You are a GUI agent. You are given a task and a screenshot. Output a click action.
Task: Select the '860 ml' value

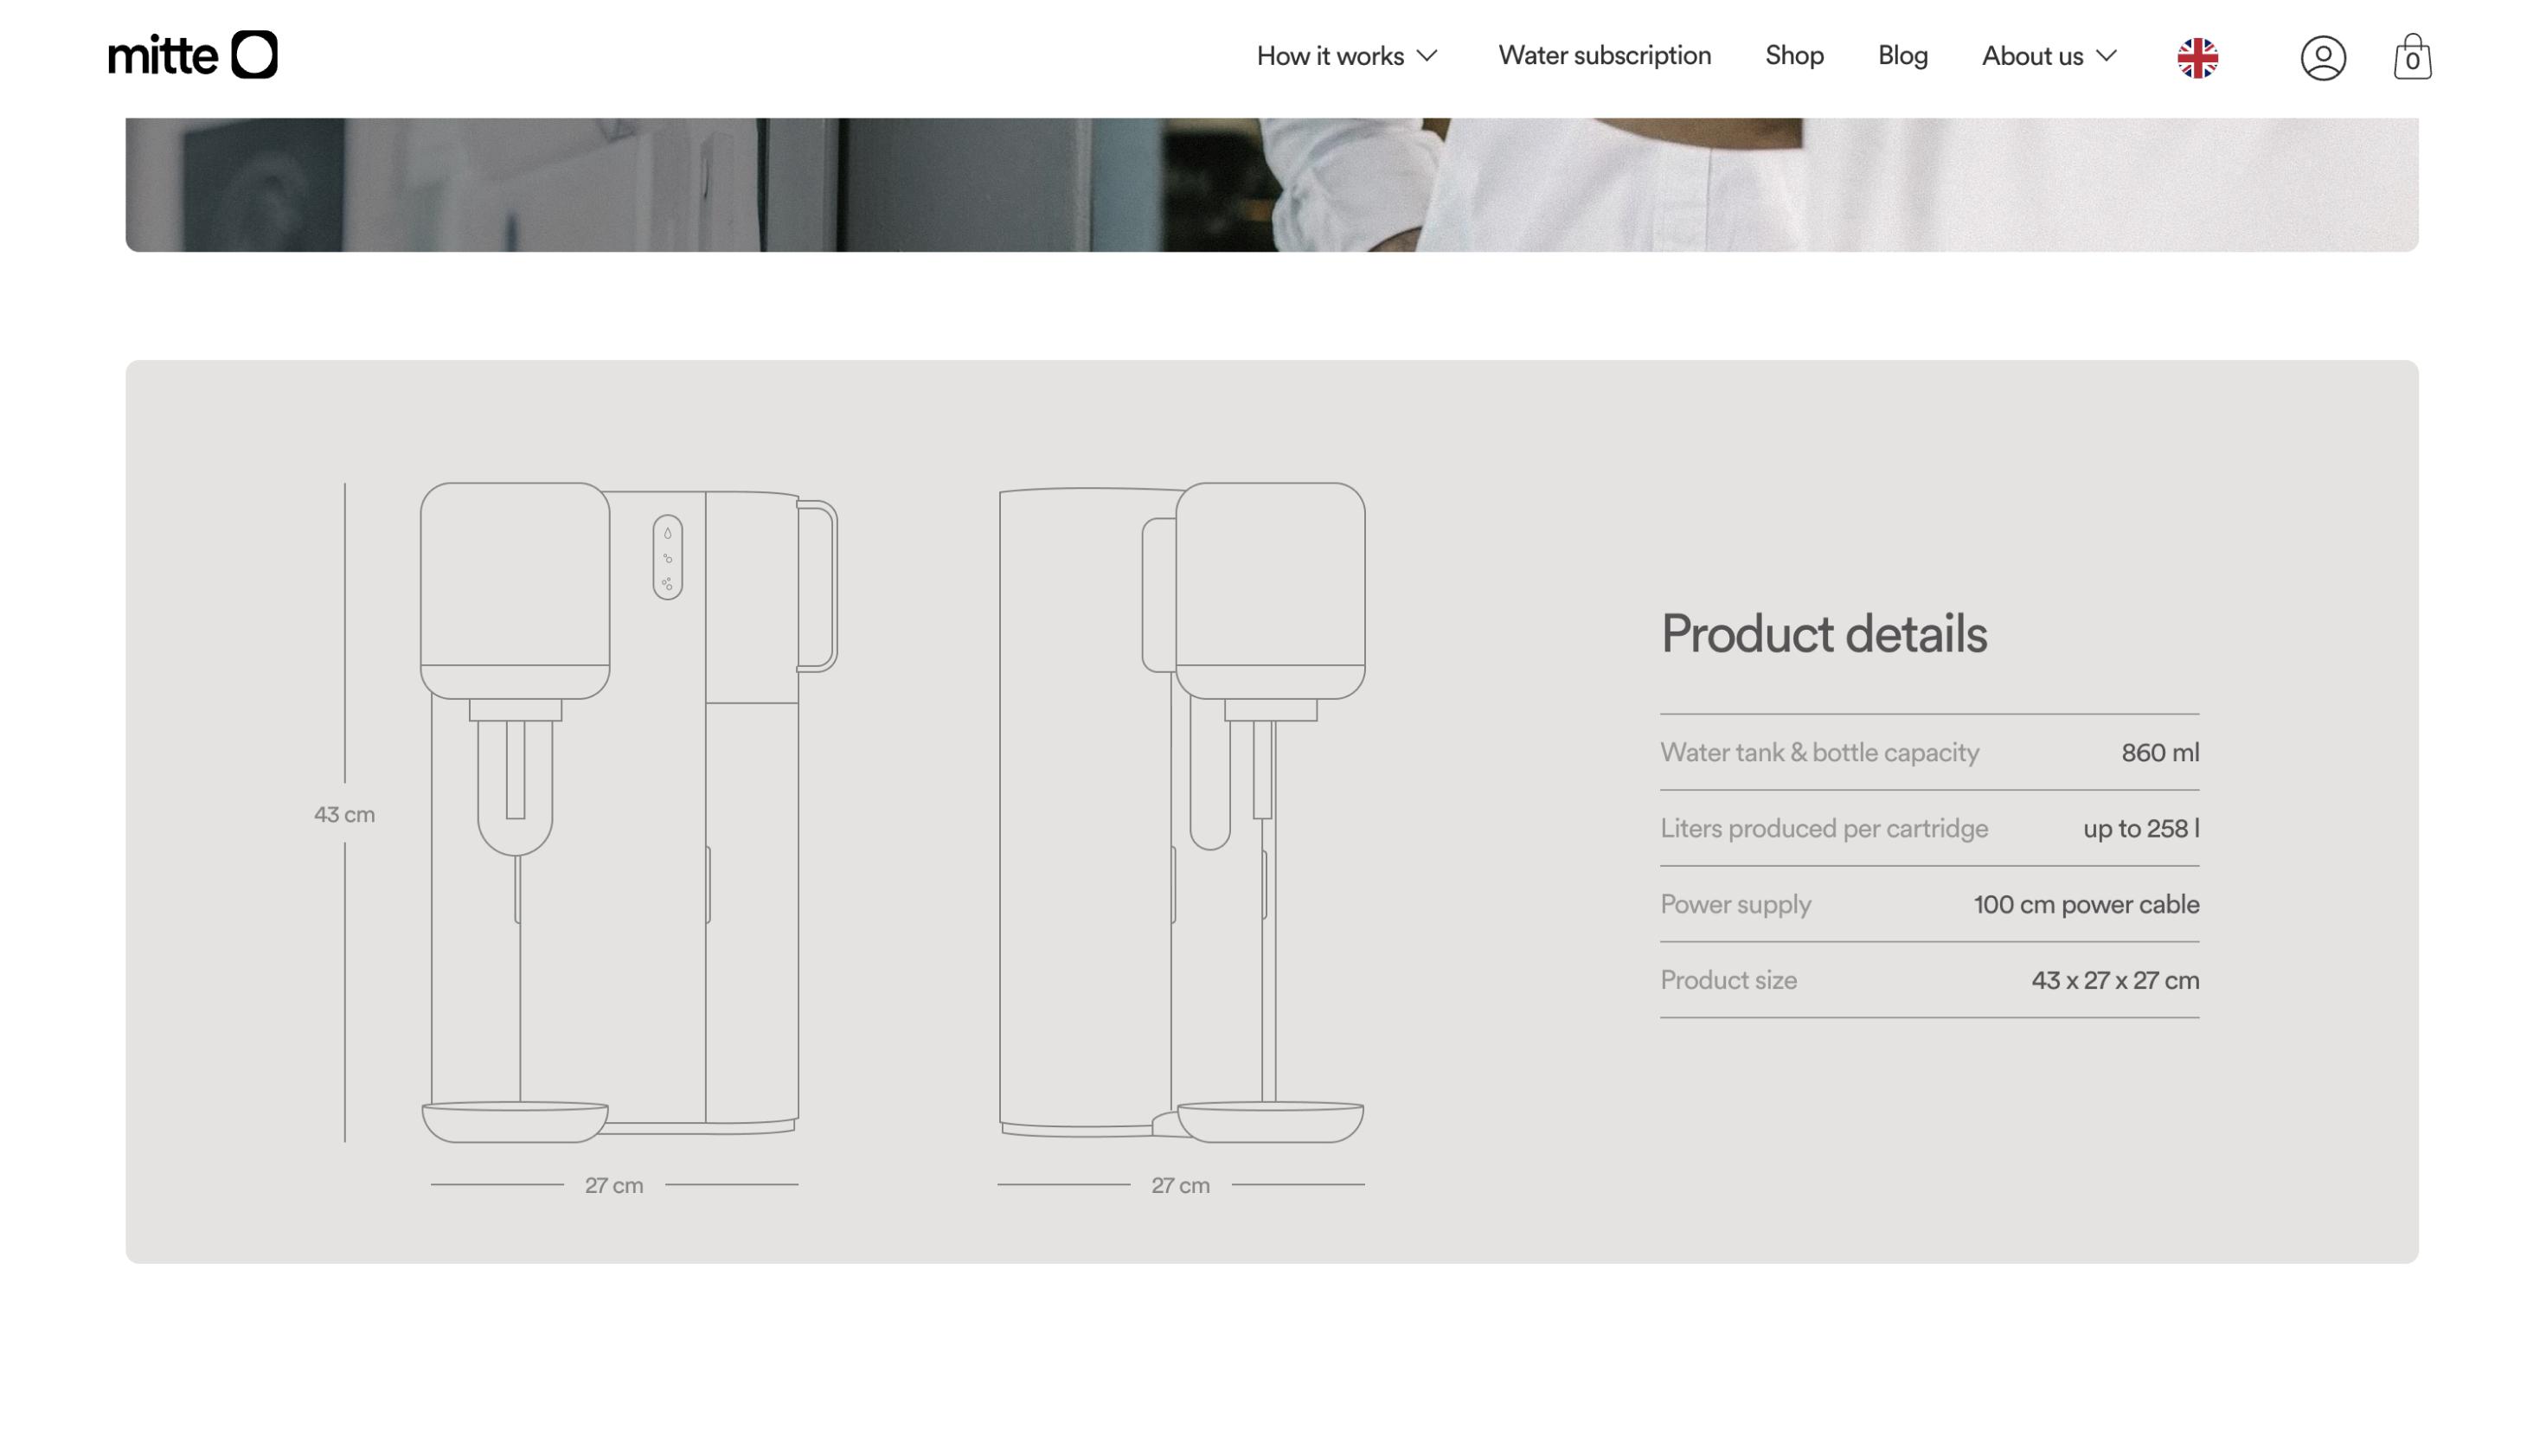click(2160, 753)
